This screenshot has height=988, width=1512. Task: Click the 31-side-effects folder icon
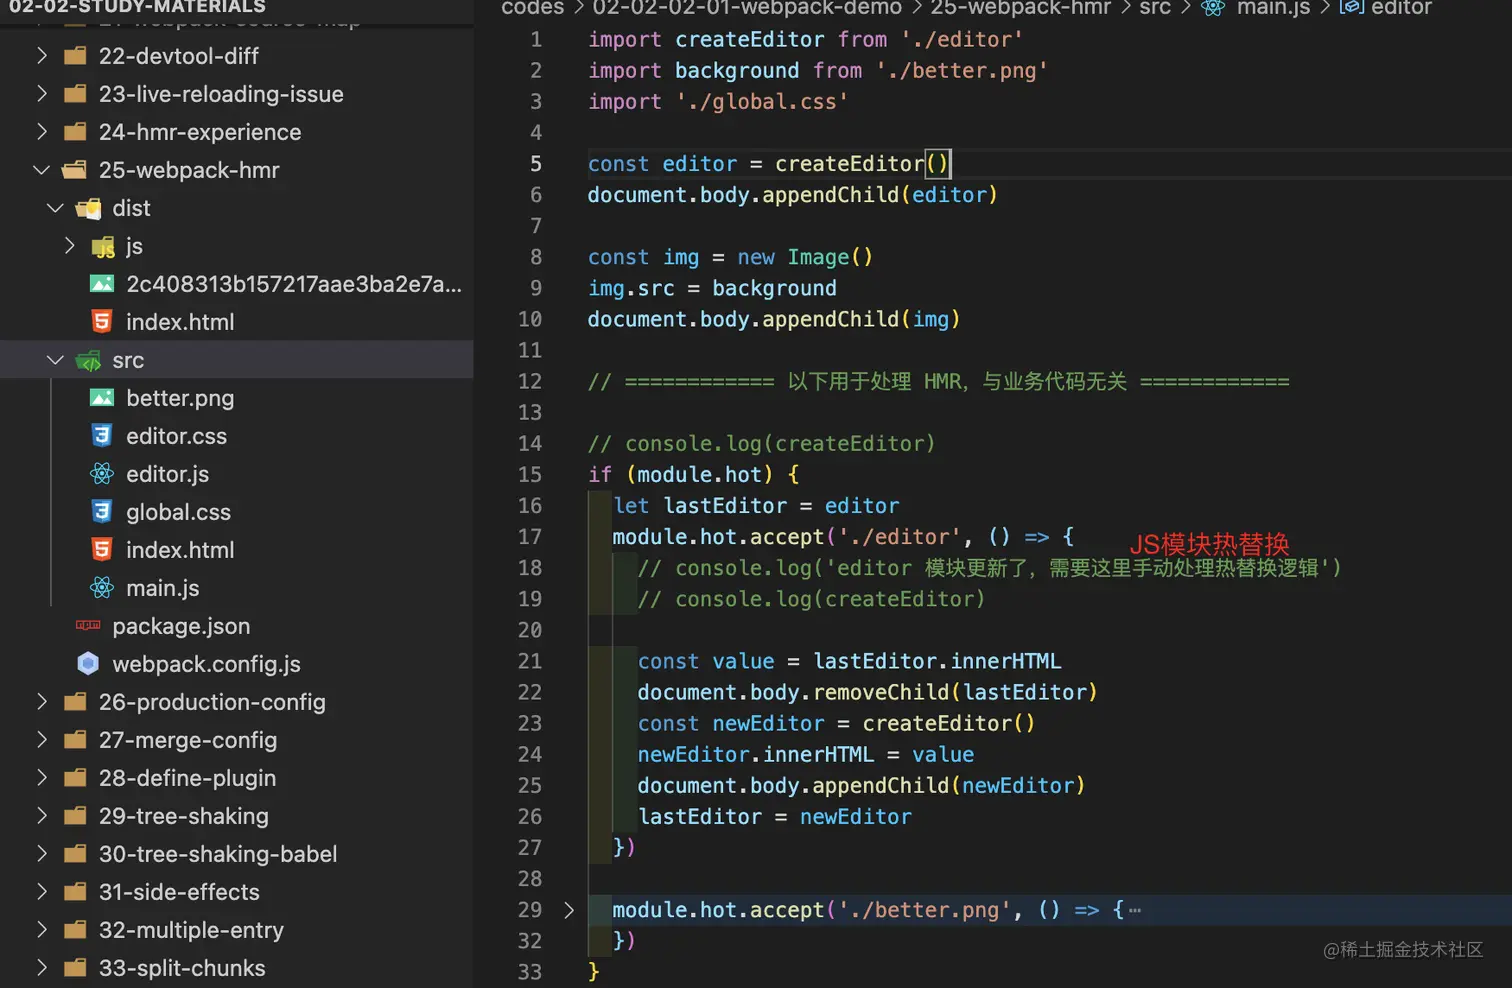(x=75, y=892)
